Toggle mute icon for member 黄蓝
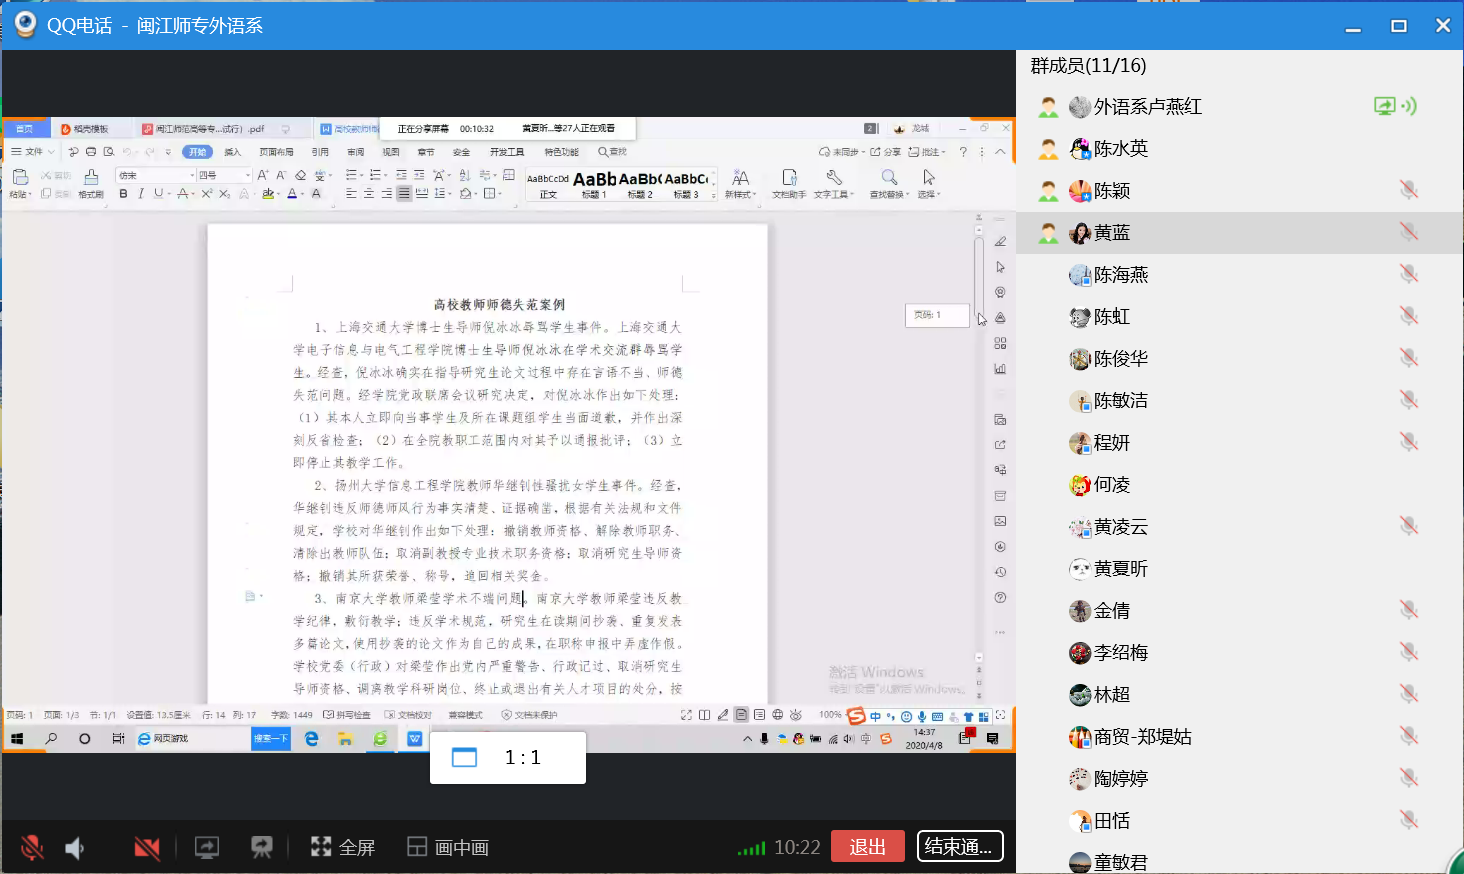This screenshot has height=874, width=1464. pos(1409,232)
